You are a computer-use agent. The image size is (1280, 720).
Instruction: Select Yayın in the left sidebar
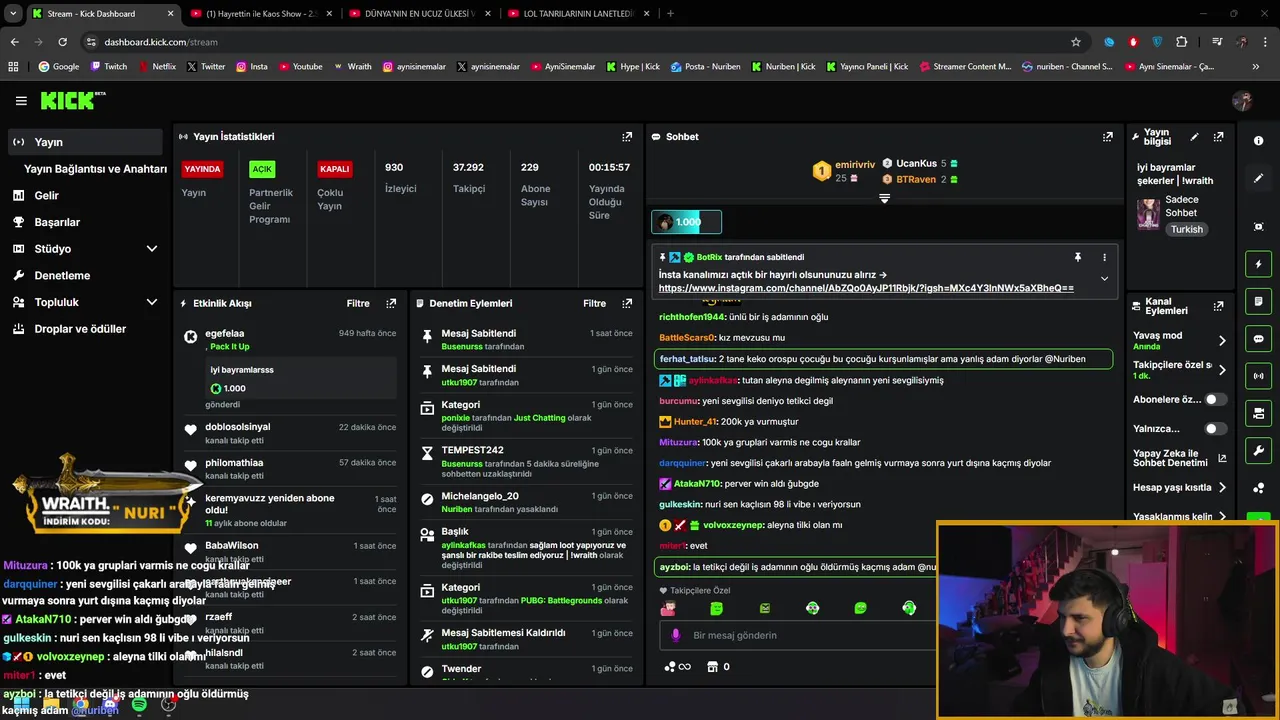[84, 142]
